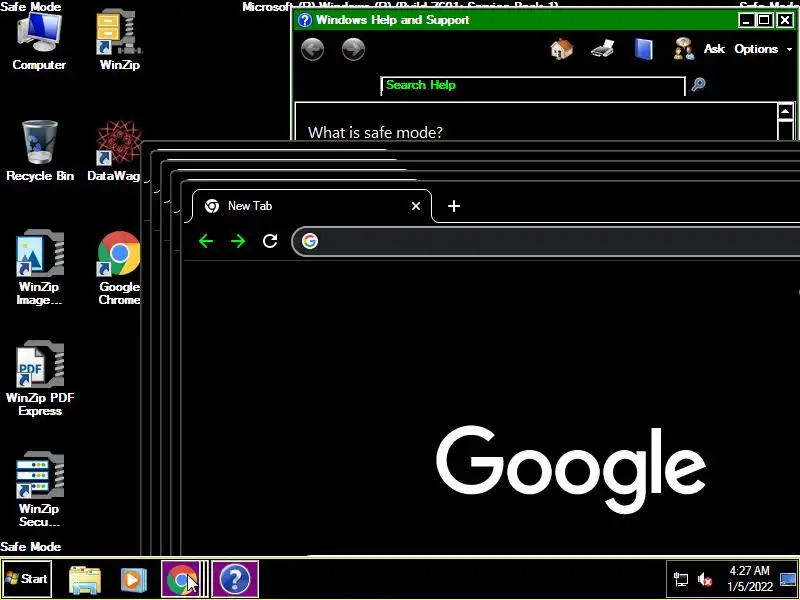Open Windows Explorer from the taskbar
800x600 pixels.
(x=85, y=579)
